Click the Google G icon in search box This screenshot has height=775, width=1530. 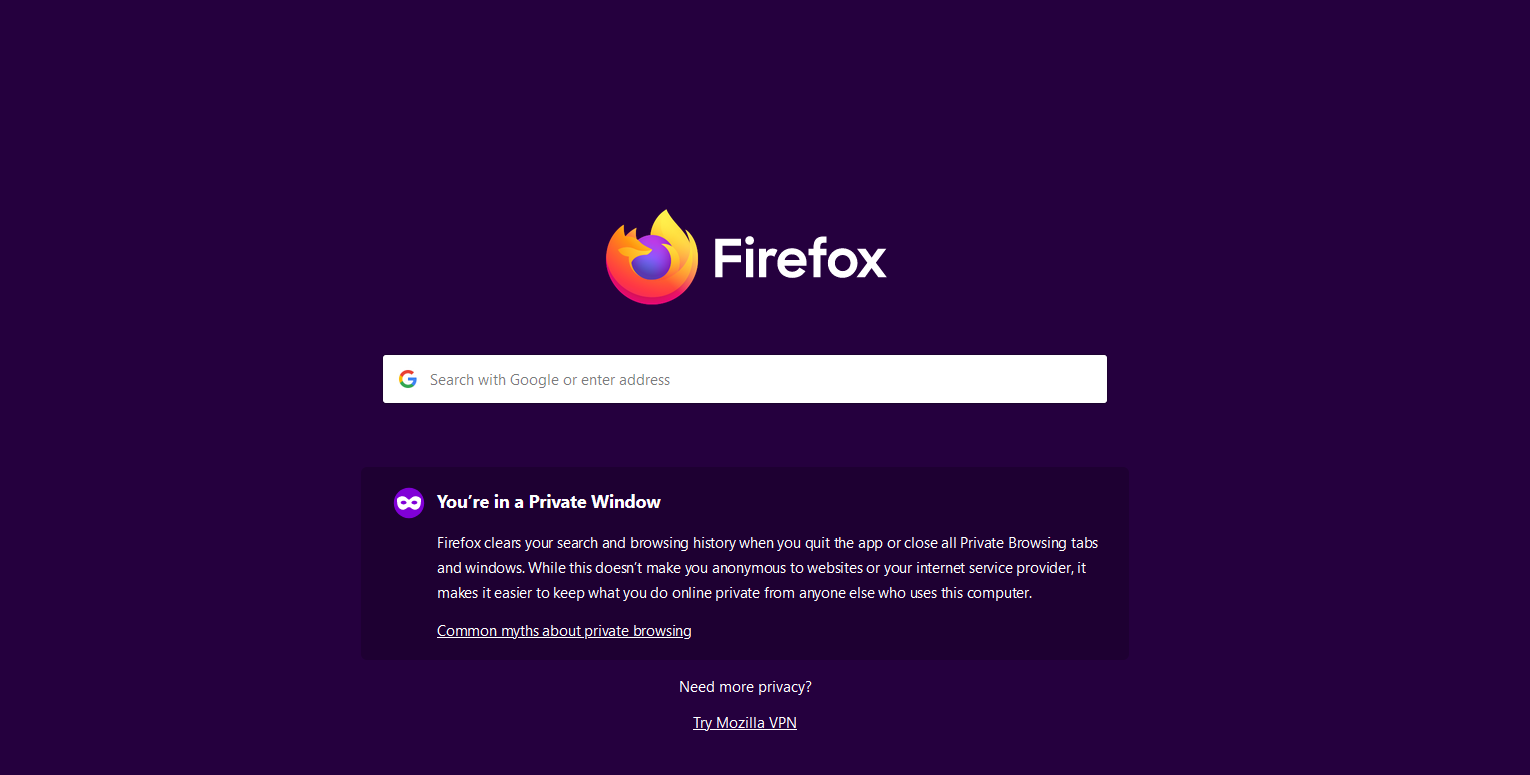click(x=408, y=379)
